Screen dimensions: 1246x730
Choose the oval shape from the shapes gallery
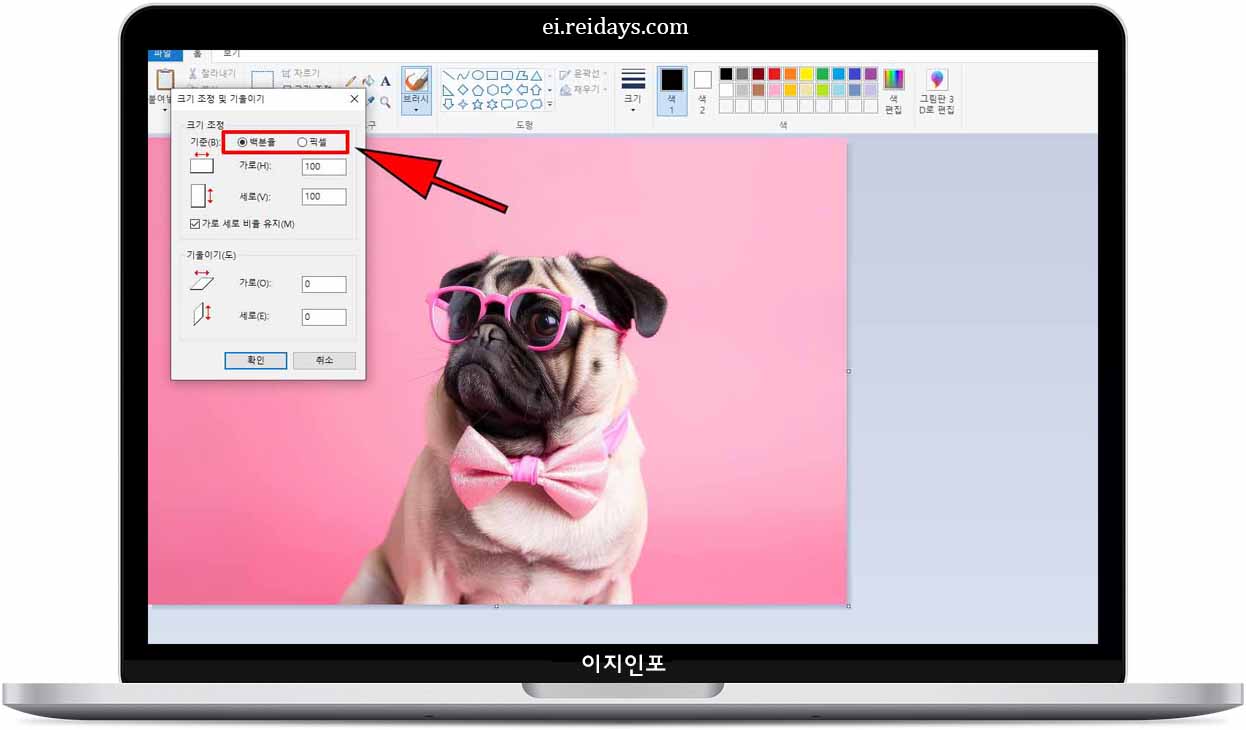(478, 75)
